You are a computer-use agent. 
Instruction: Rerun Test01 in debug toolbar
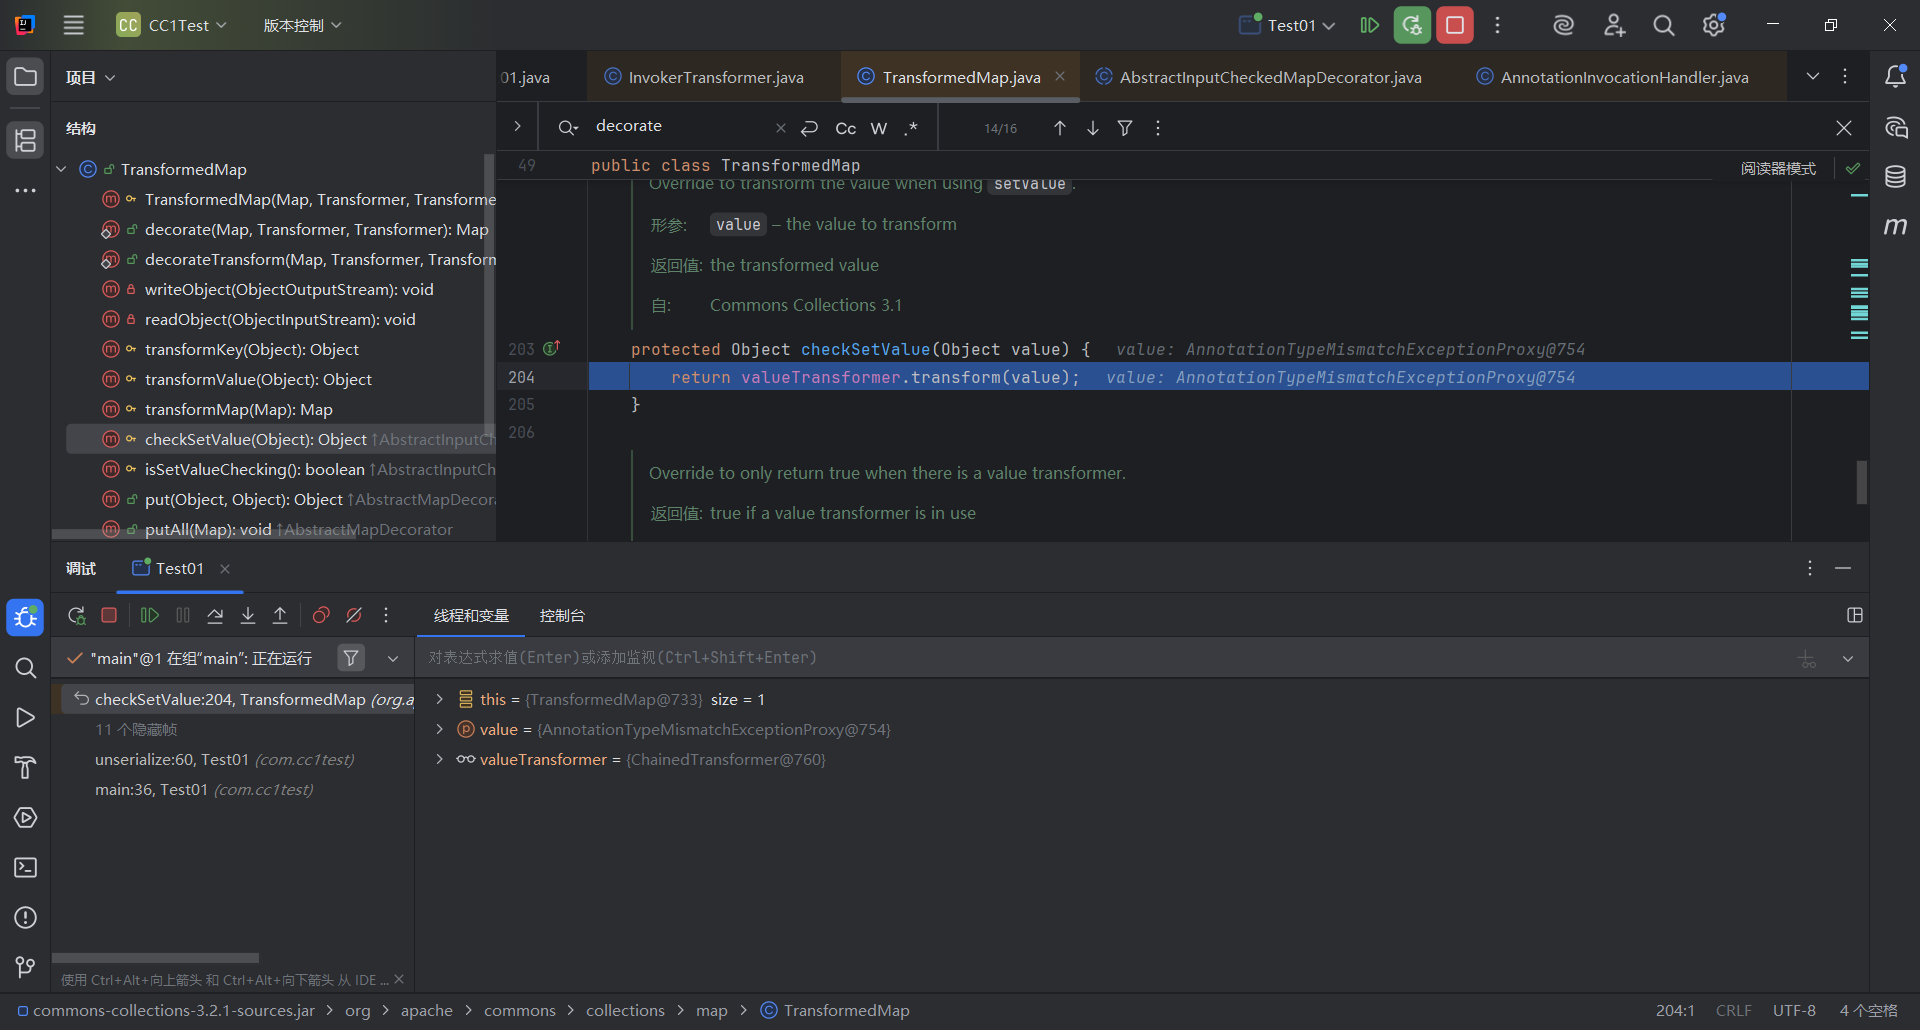point(76,615)
